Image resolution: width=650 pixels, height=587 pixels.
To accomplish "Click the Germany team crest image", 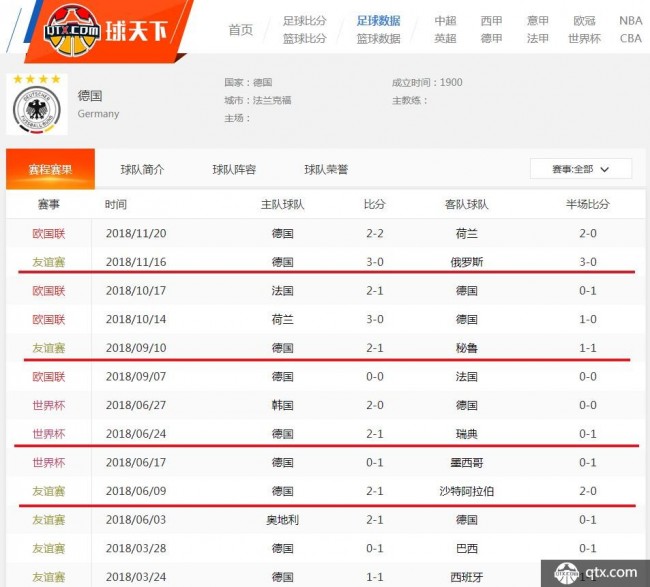I will [37, 104].
